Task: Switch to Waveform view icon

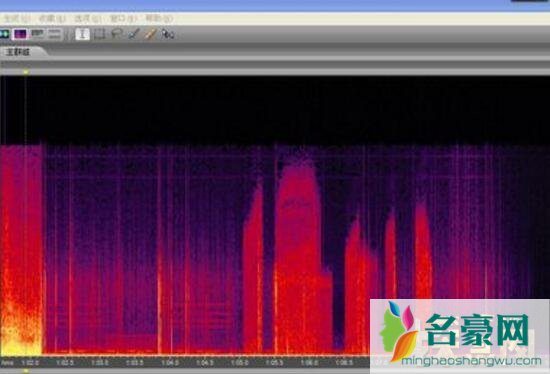Action: coord(4,34)
